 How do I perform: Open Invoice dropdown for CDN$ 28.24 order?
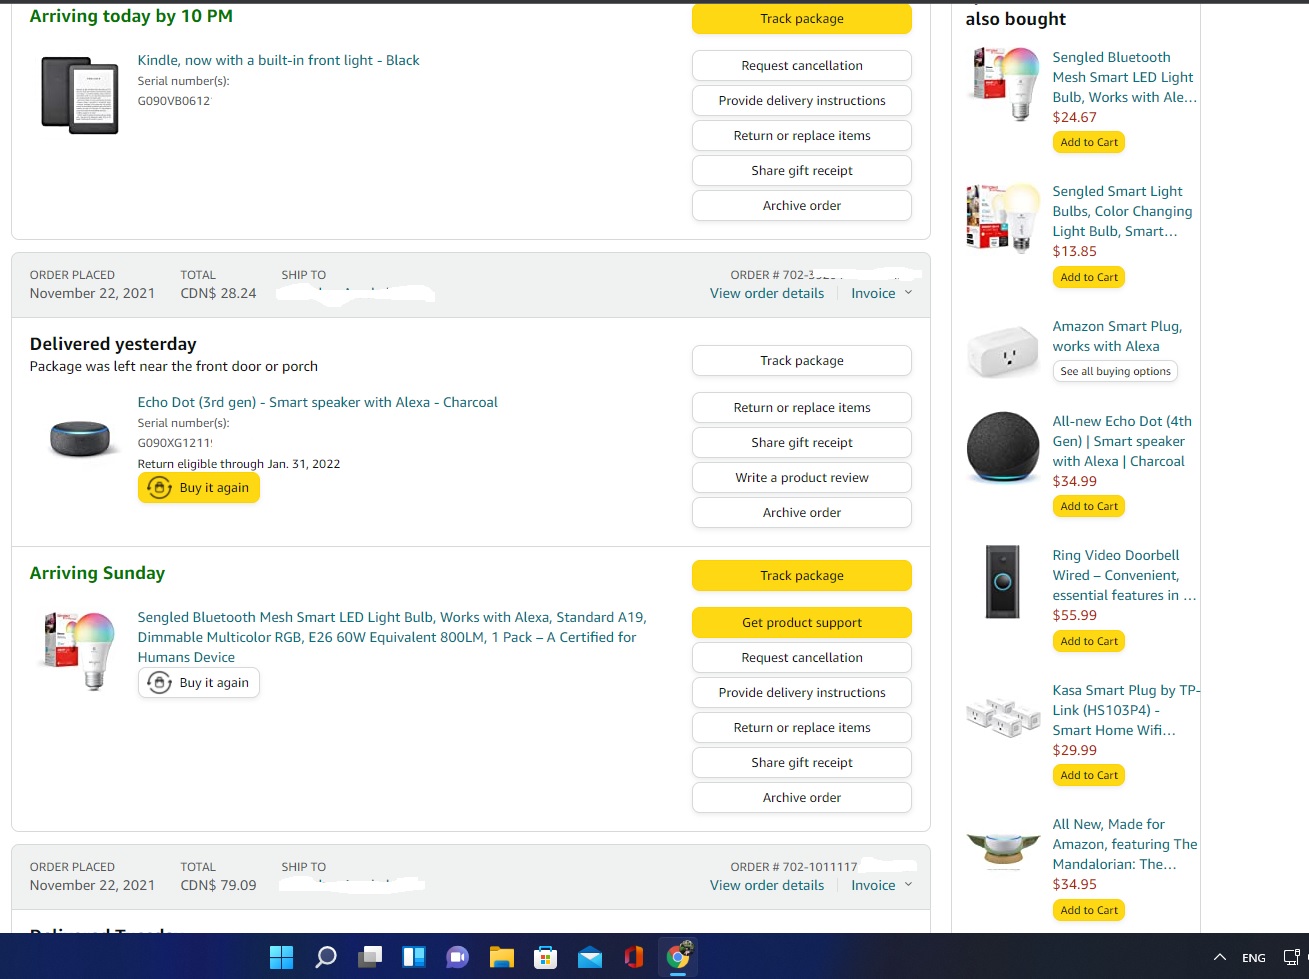[x=881, y=293]
